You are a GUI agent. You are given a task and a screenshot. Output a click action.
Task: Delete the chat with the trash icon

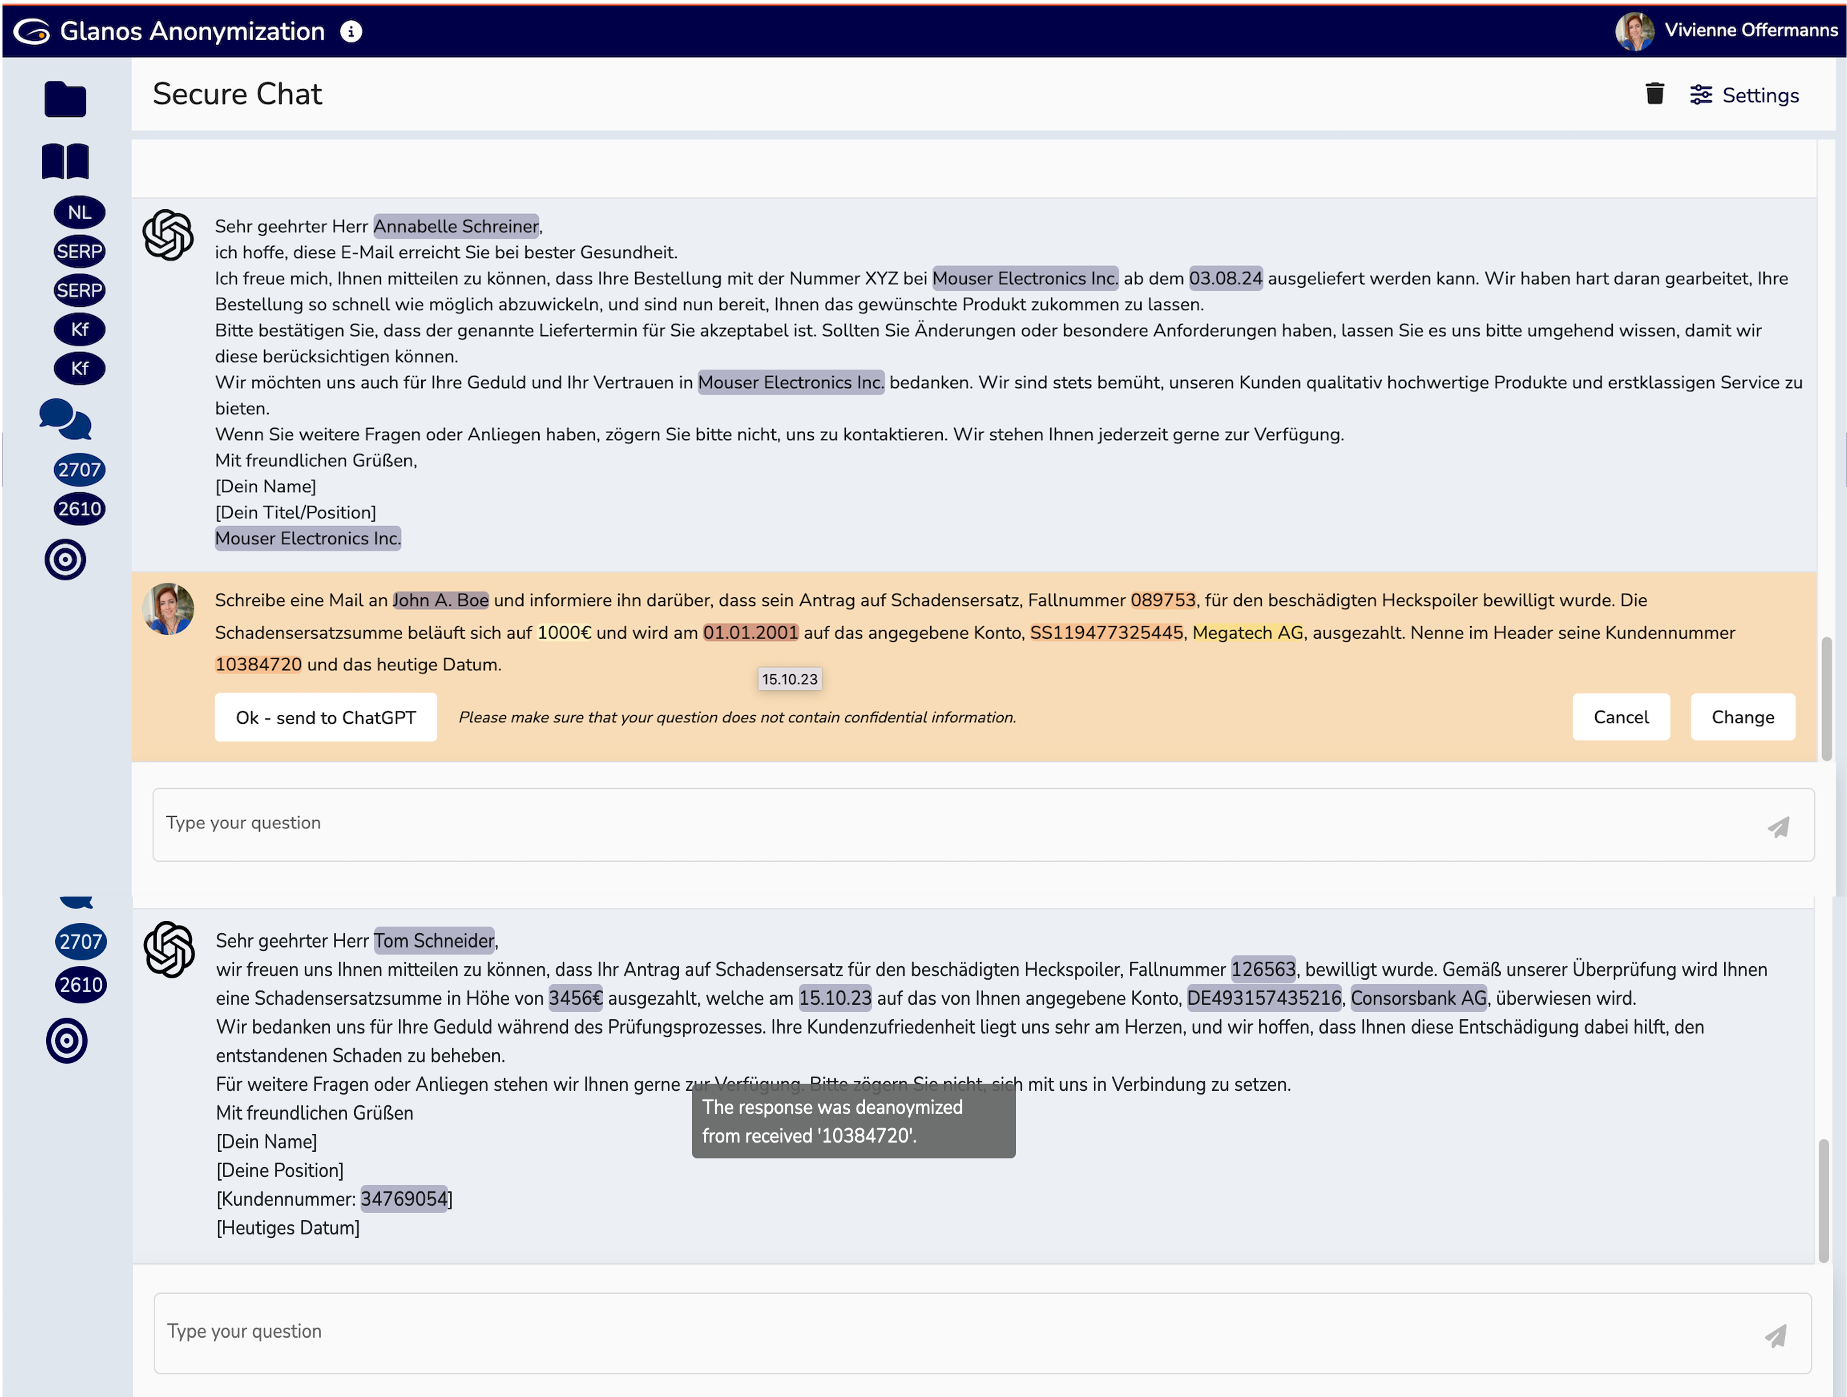(x=1655, y=94)
